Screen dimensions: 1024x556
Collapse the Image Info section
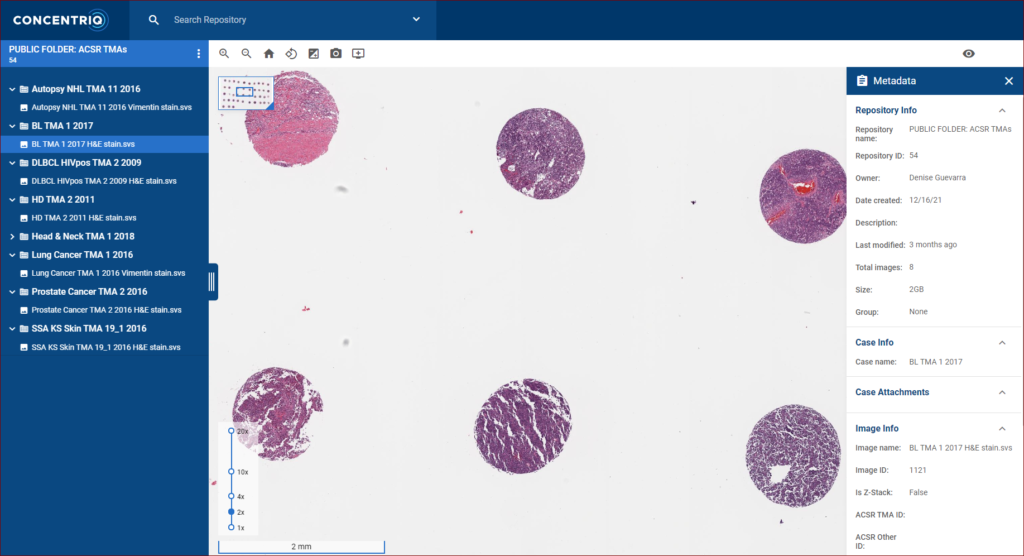pyautogui.click(x=1002, y=429)
